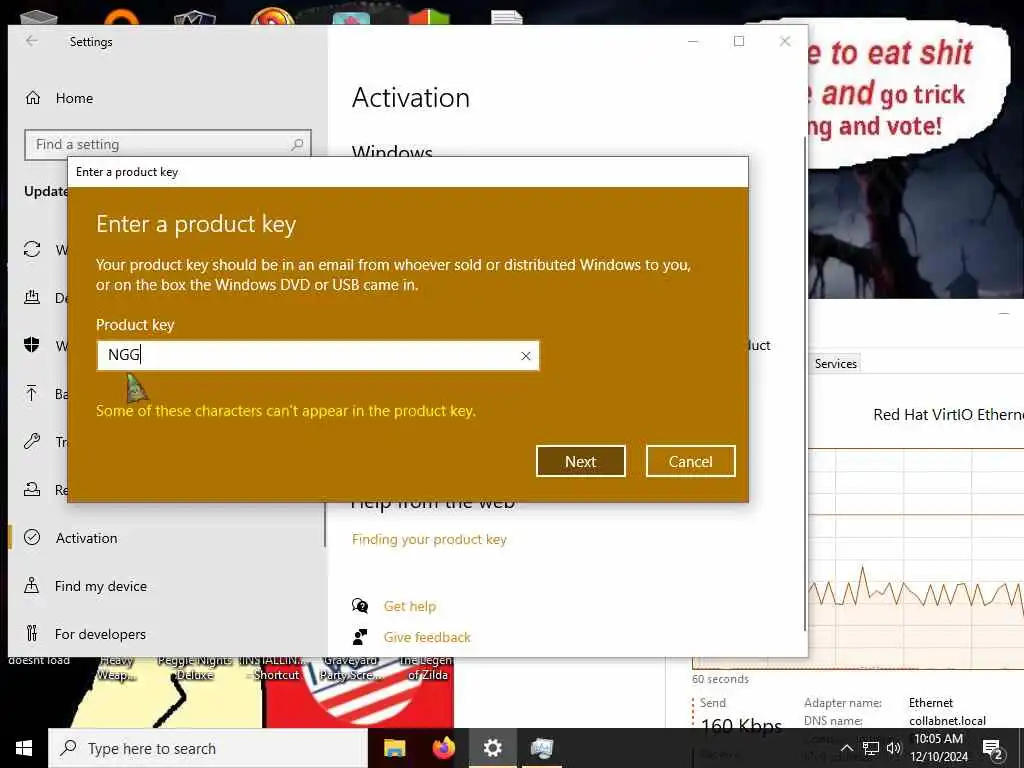Screen dimensions: 1024x768
Task: Focus the Product key text box
Action: (318, 355)
